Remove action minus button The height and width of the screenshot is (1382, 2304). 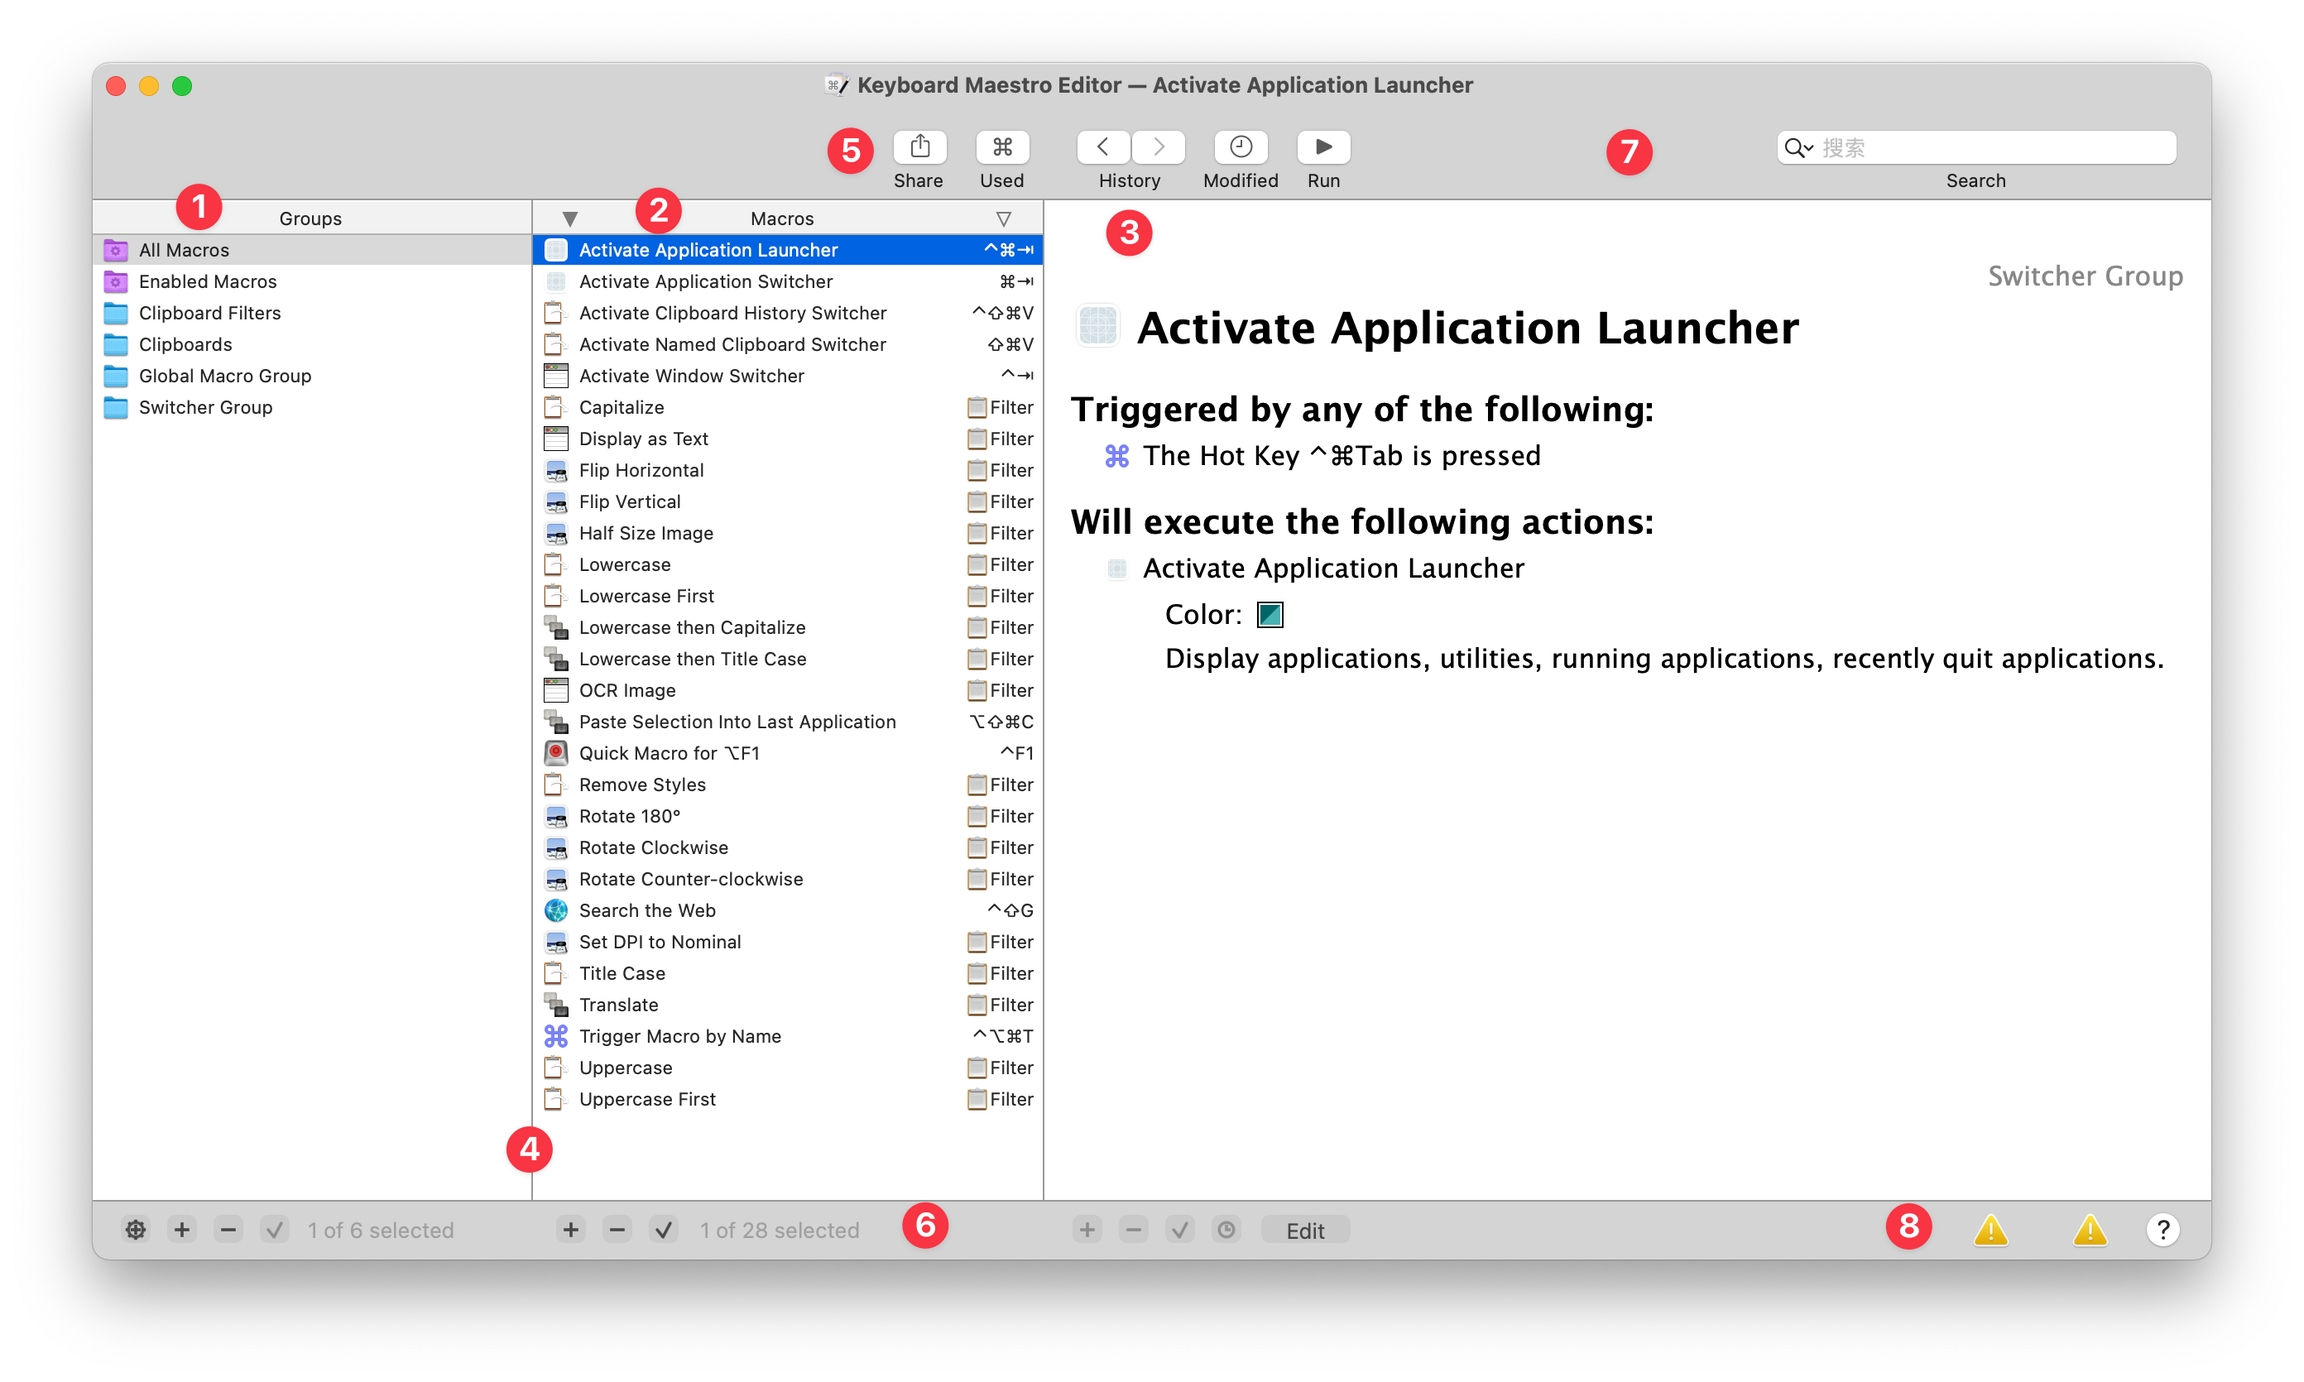point(1133,1229)
